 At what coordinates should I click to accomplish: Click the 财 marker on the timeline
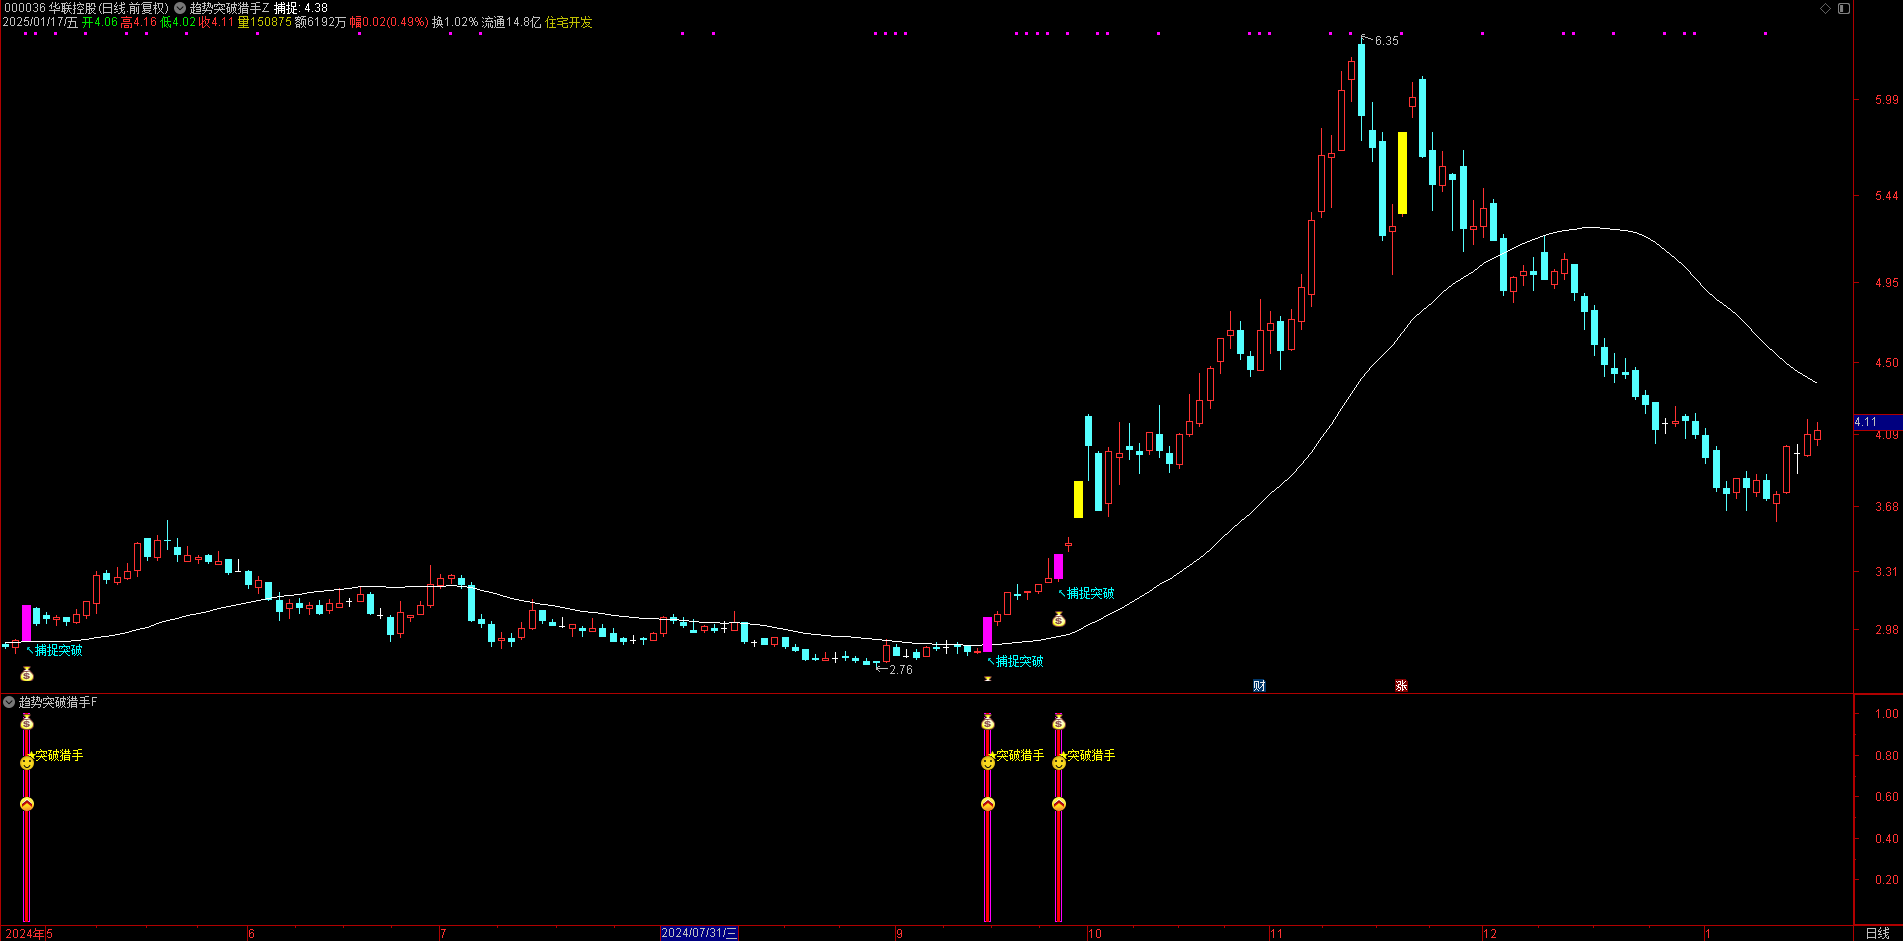(x=1259, y=686)
